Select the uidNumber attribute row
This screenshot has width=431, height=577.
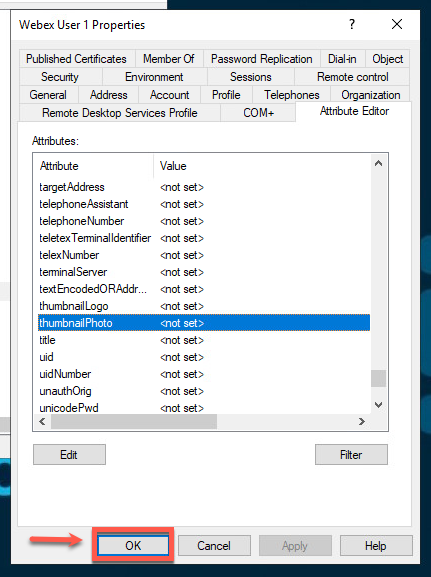(204, 374)
